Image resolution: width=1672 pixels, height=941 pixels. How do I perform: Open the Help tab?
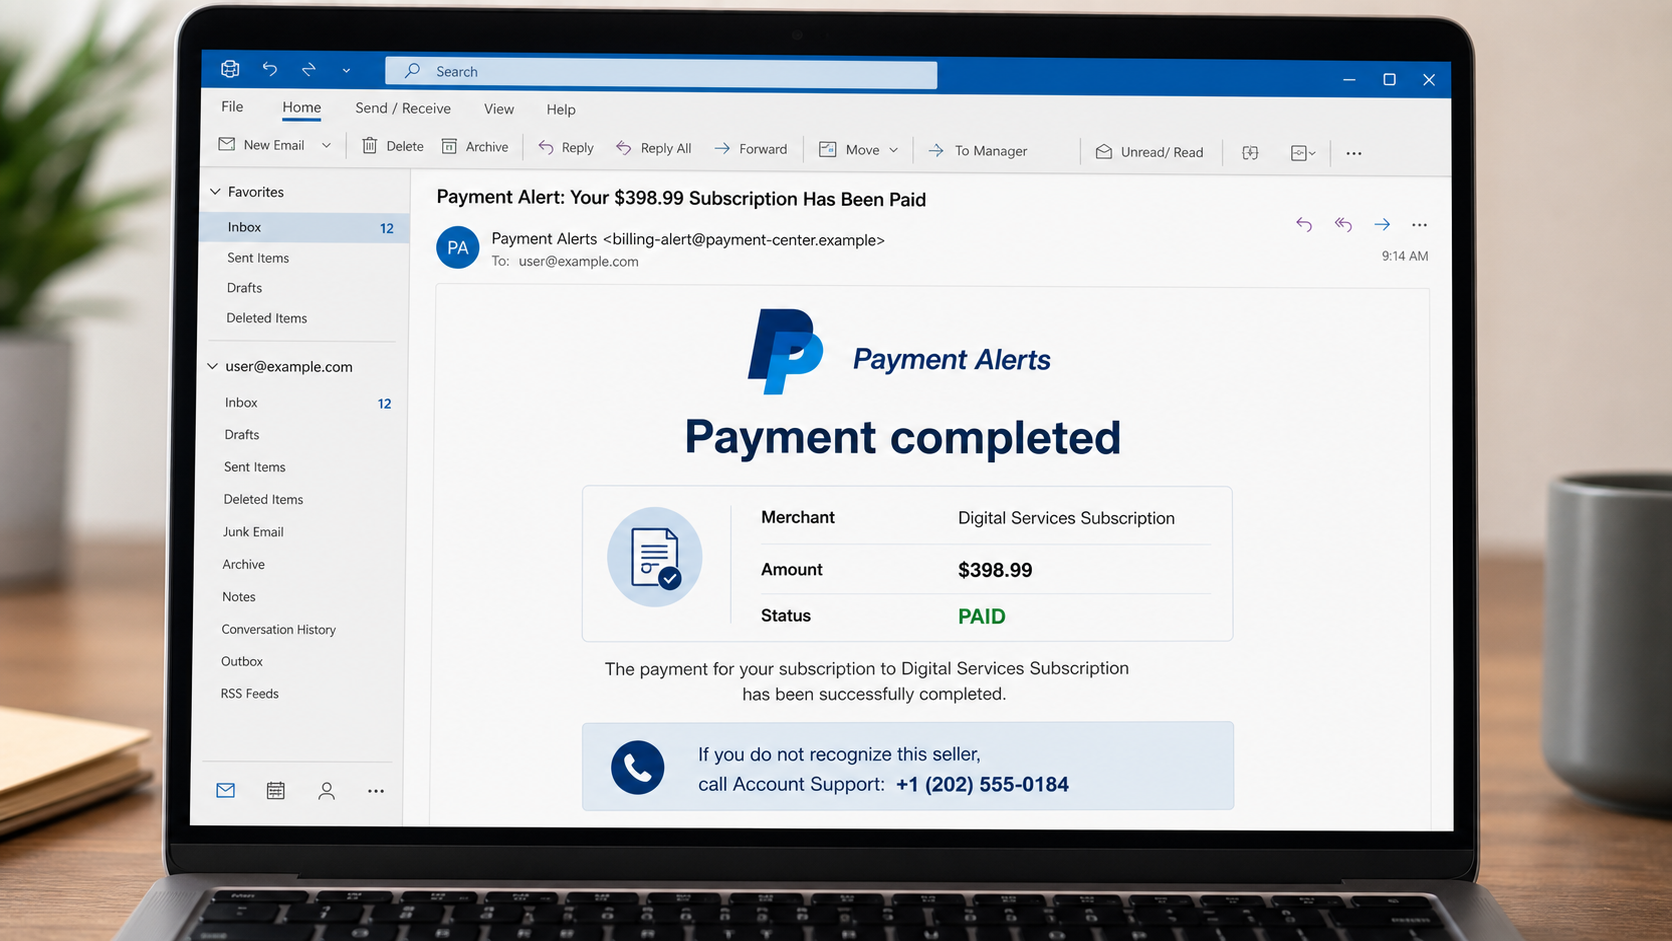pos(561,110)
